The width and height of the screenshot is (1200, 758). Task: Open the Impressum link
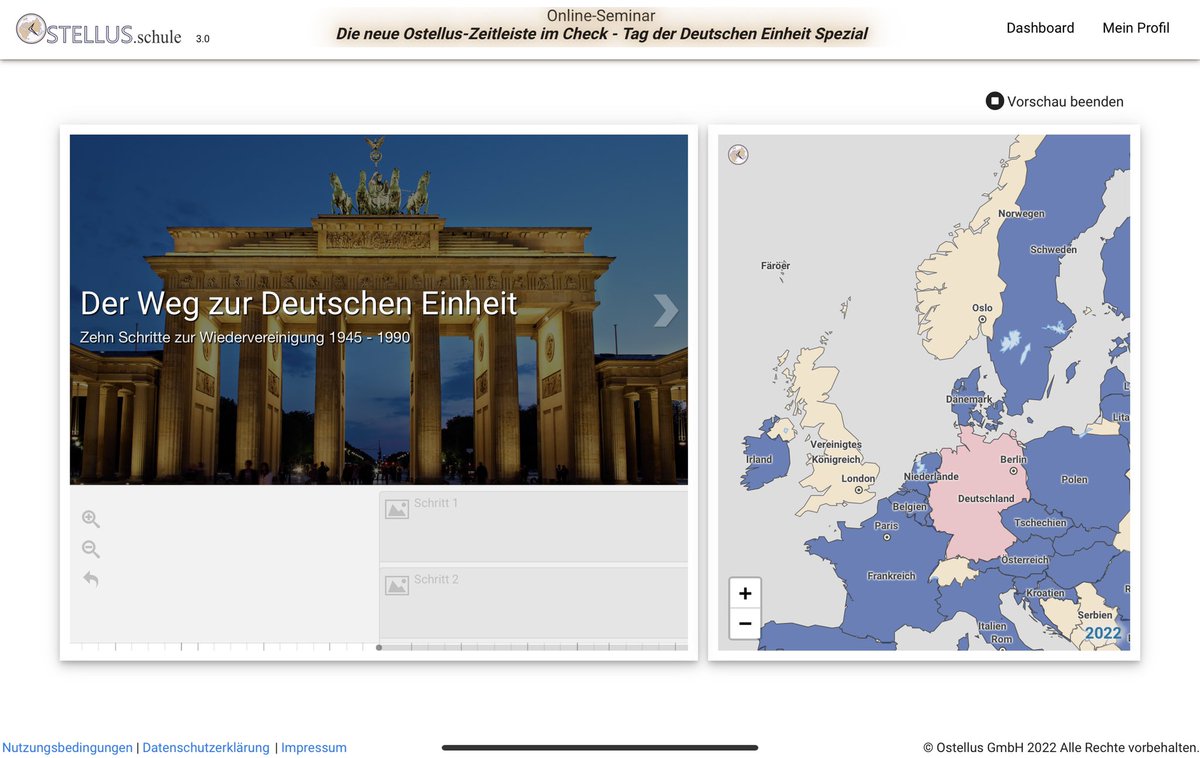point(314,747)
